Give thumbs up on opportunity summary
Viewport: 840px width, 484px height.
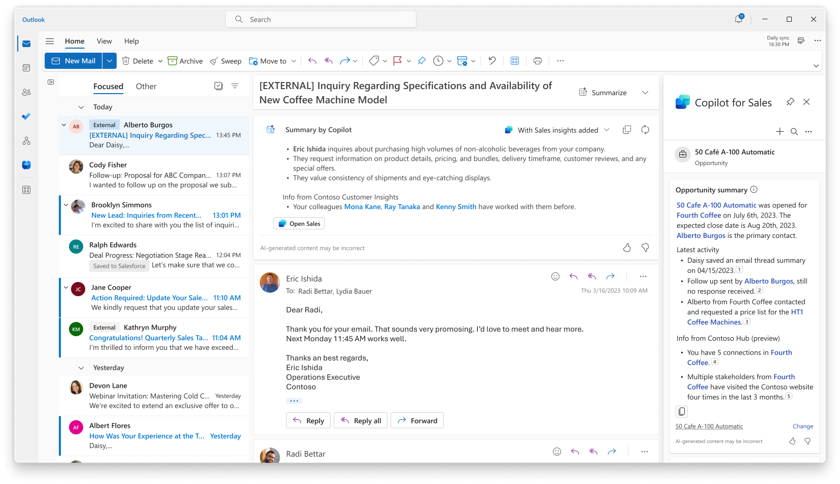point(792,441)
